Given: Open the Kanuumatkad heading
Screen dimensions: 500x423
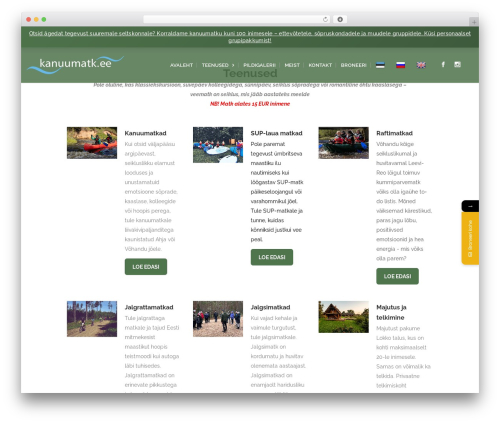Looking at the screenshot, I should pos(145,133).
